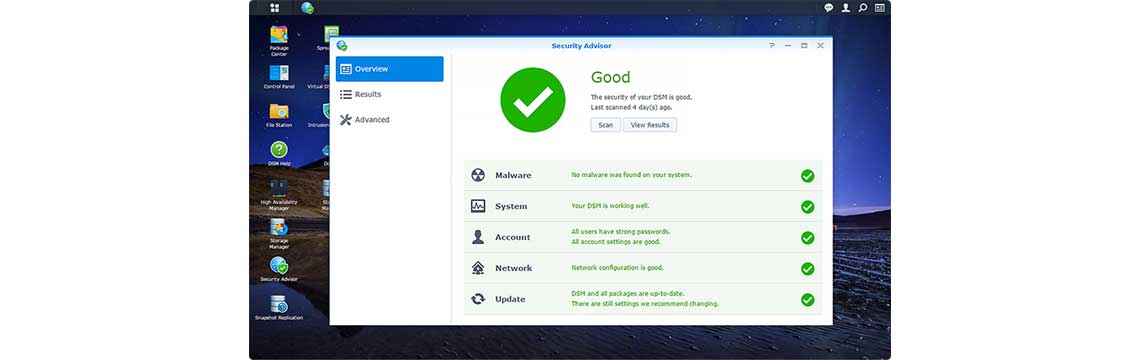This screenshot has height=360, width=1140.
Task: Launch High Availability Manager desktop icon
Action: (279, 195)
